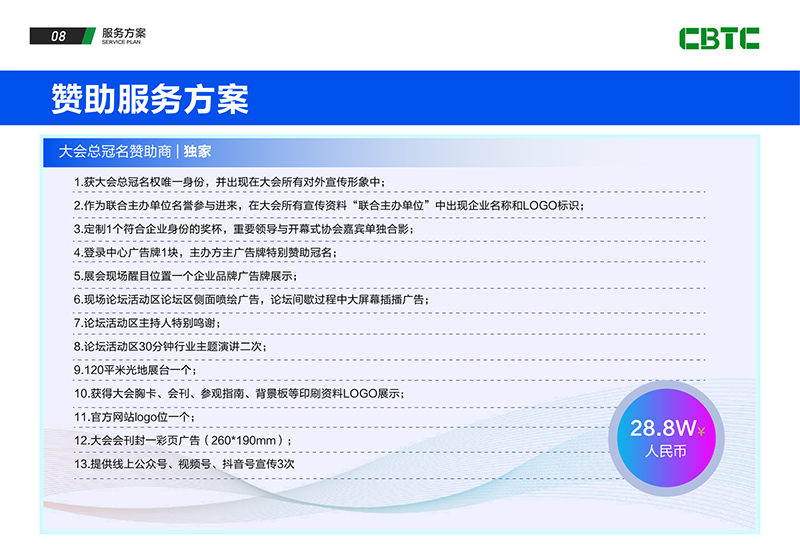Select item 13 about 公众号视频号抖音号宣传
800x555 pixels.
point(184,464)
